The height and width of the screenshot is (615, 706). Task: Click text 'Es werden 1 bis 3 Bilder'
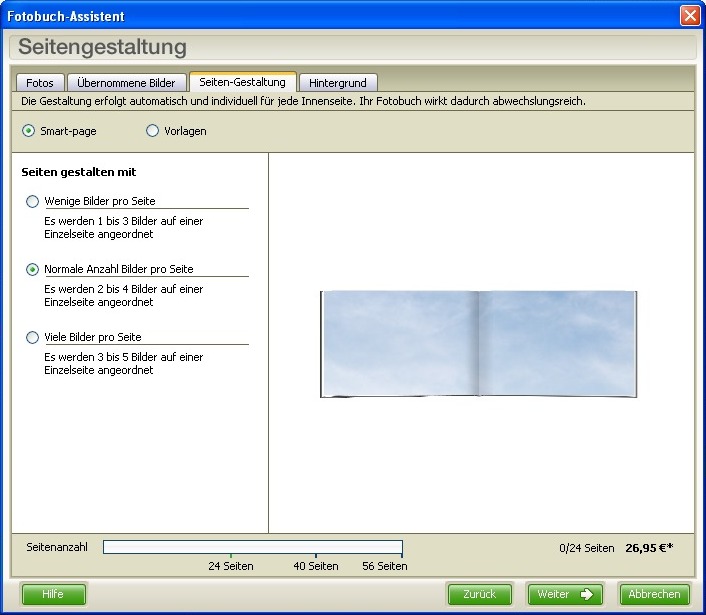click(x=123, y=227)
